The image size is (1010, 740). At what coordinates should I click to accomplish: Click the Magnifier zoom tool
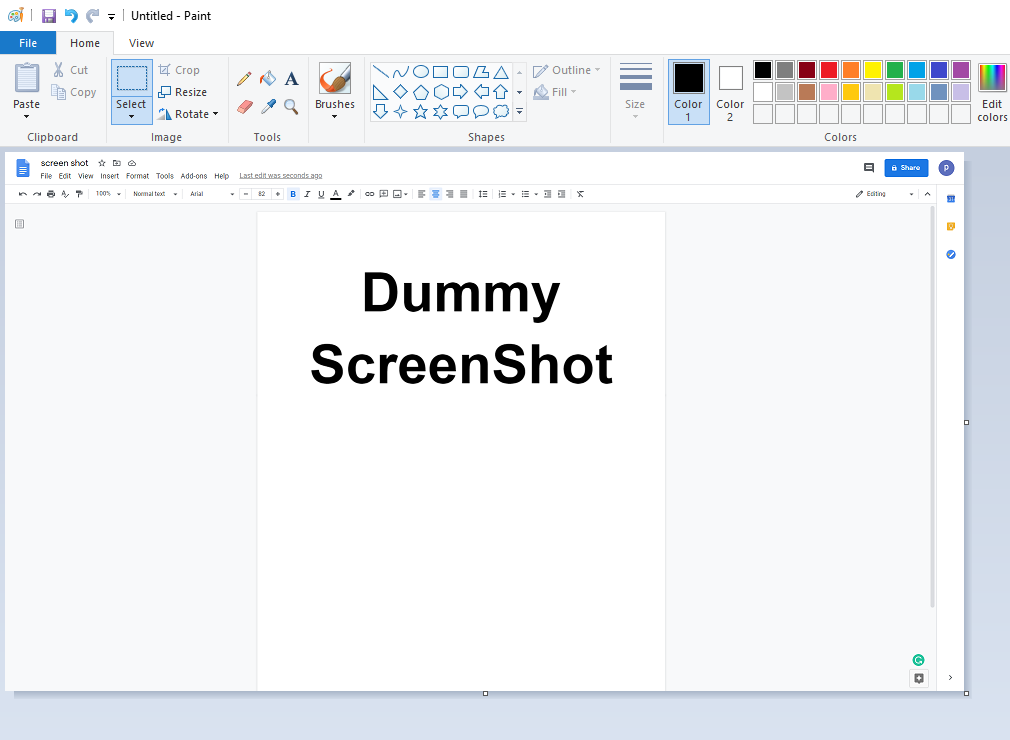tap(291, 106)
